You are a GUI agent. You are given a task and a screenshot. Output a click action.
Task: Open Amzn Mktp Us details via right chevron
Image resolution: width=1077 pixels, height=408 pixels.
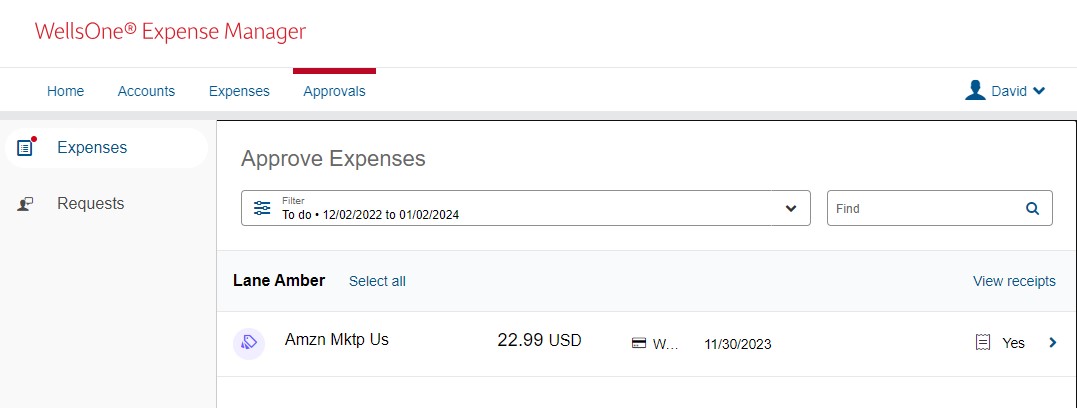coord(1052,343)
